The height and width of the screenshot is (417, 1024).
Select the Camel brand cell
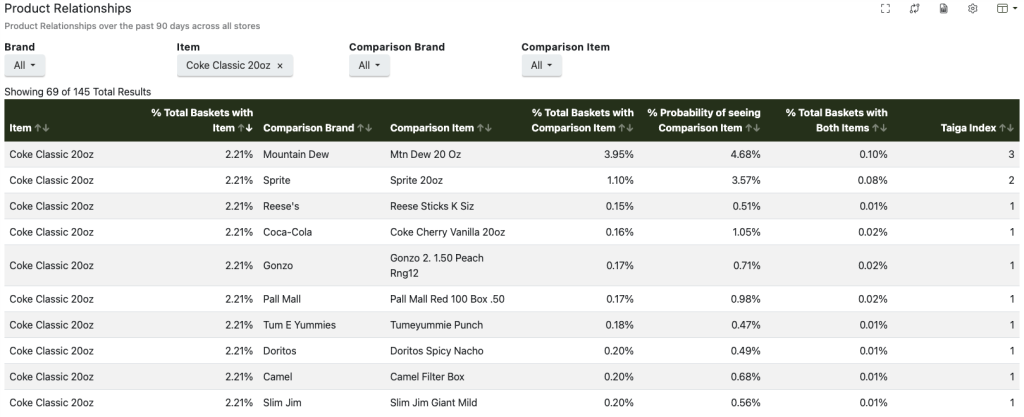click(x=278, y=377)
